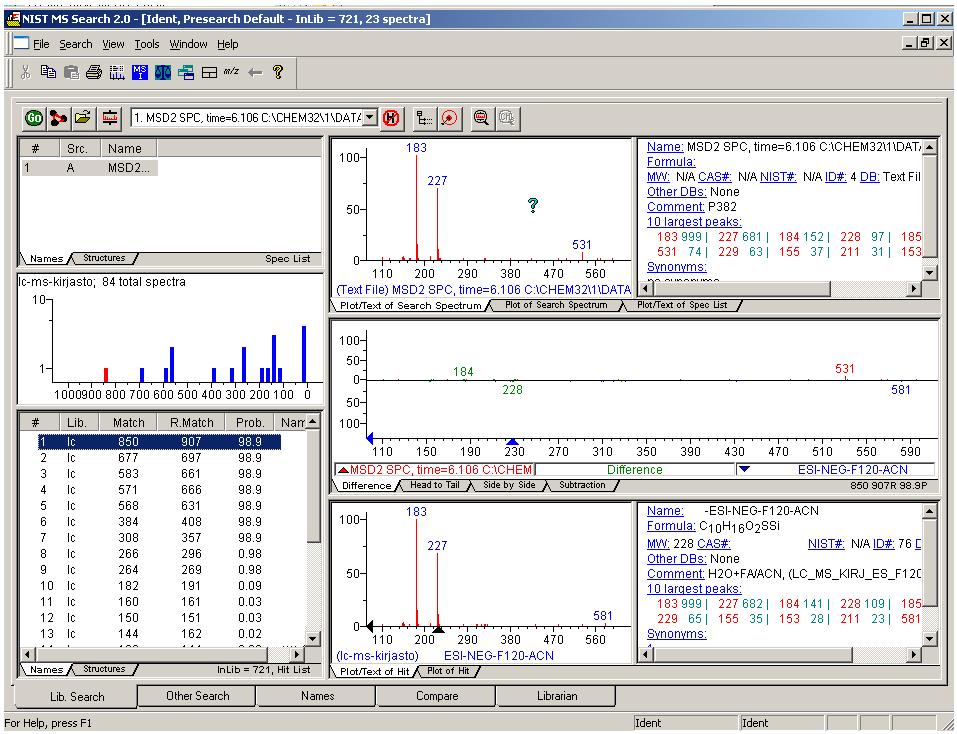
Task: Click the Name link beside -ESI-NEG-F120-ACN
Action: pos(665,511)
